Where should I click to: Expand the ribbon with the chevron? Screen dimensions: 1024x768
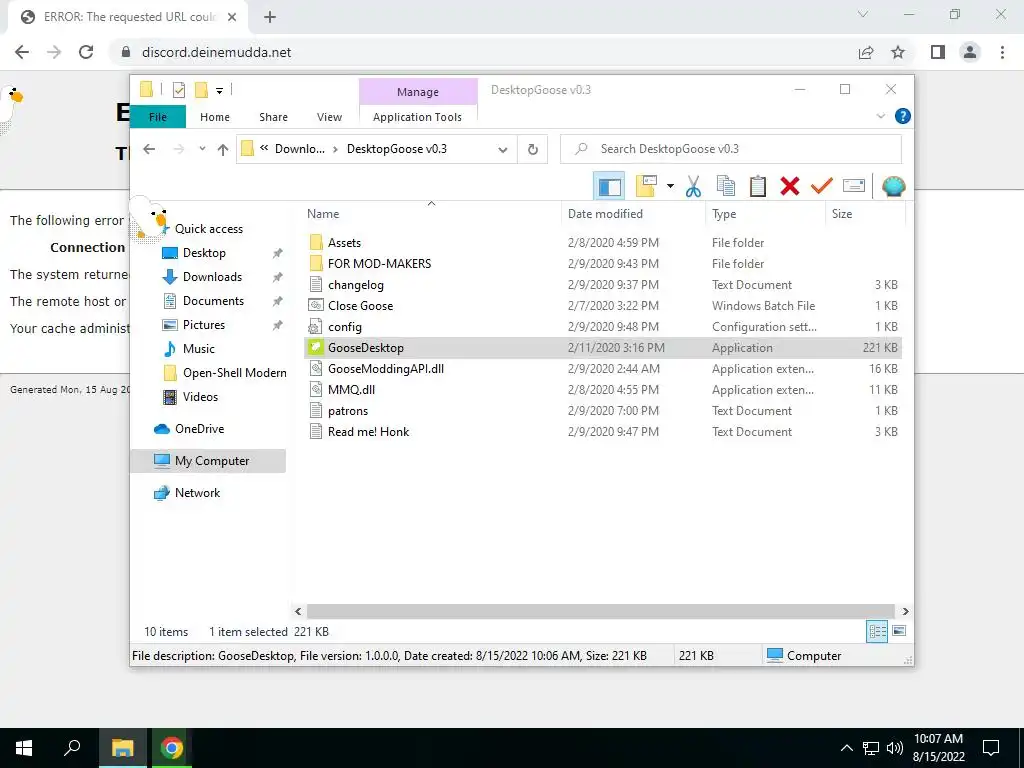click(880, 116)
